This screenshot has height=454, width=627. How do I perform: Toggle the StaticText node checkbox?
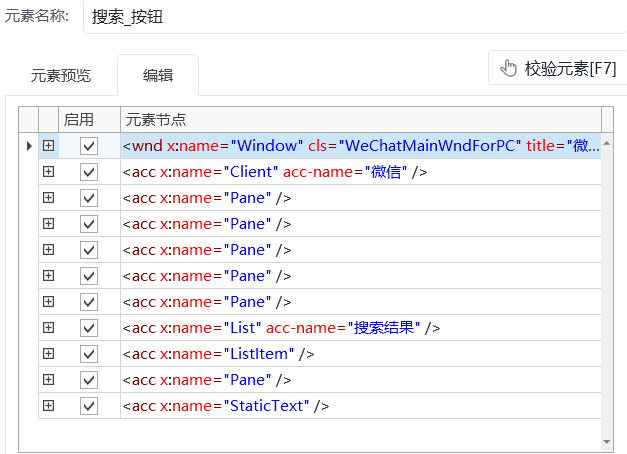89,406
